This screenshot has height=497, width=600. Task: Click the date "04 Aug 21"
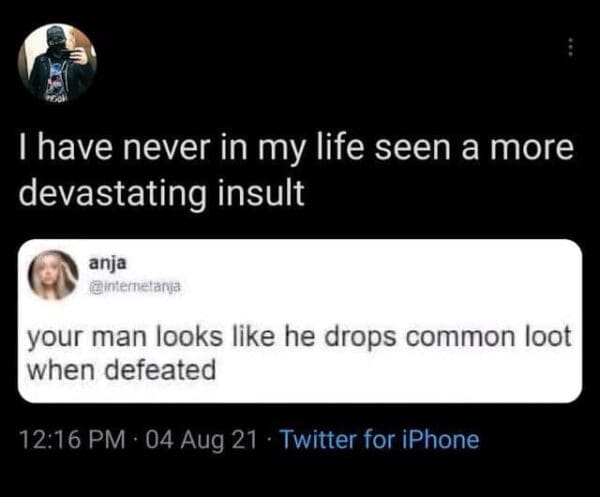(197, 439)
